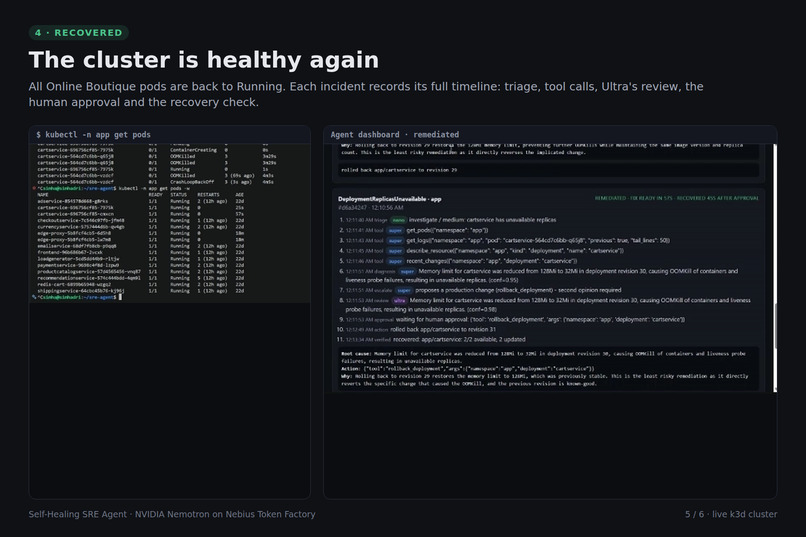The image size is (806, 537).
Task: Click the loadgenerator pod row
Action: [x=140, y=259]
